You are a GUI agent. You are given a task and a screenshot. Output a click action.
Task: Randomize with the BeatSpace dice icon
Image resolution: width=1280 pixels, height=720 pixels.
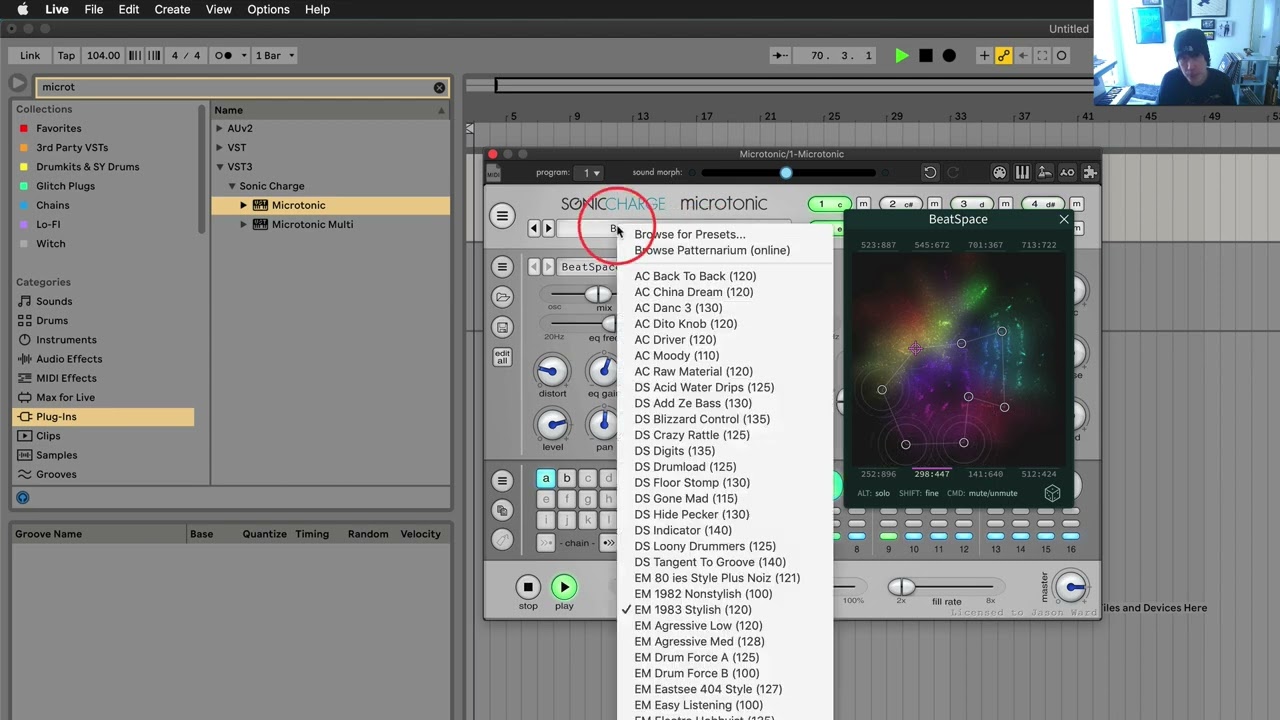point(1052,494)
